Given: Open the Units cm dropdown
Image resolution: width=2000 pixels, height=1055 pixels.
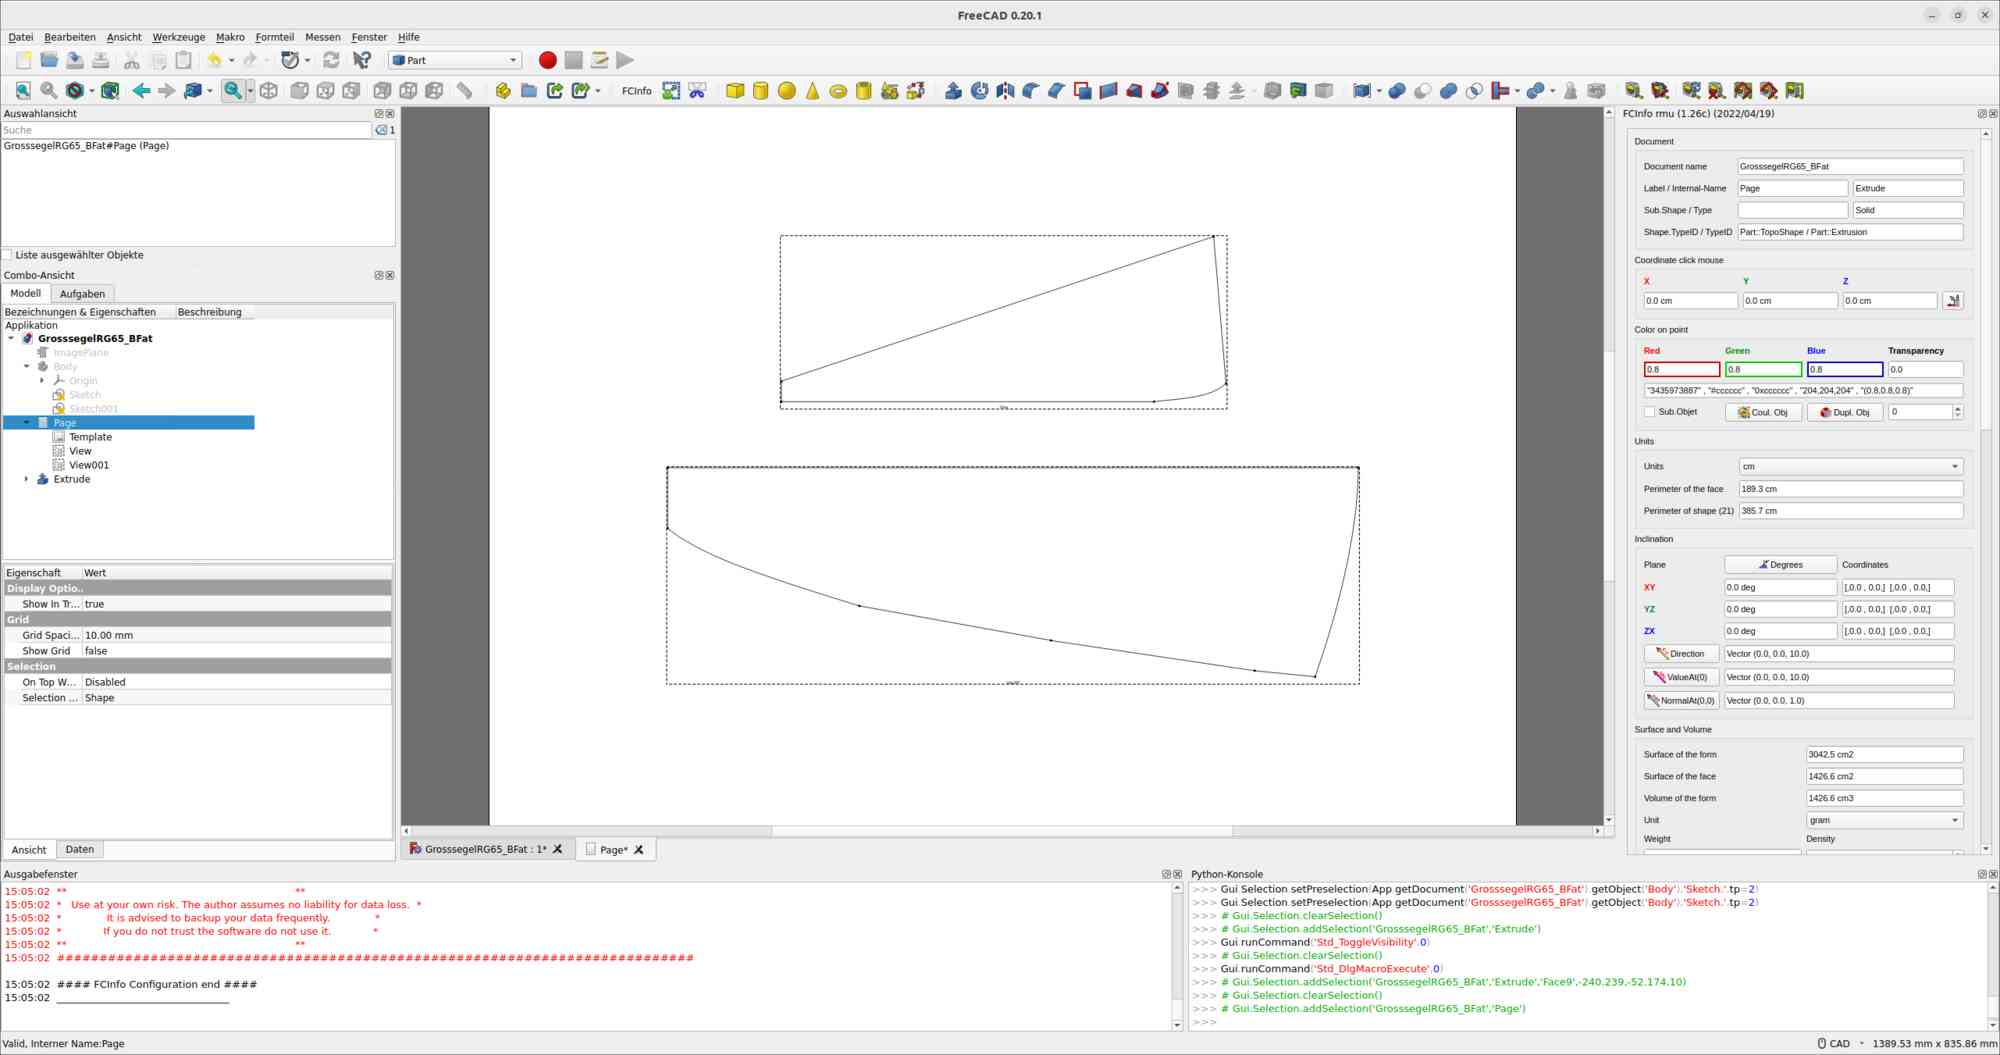Looking at the screenshot, I should click(1850, 466).
